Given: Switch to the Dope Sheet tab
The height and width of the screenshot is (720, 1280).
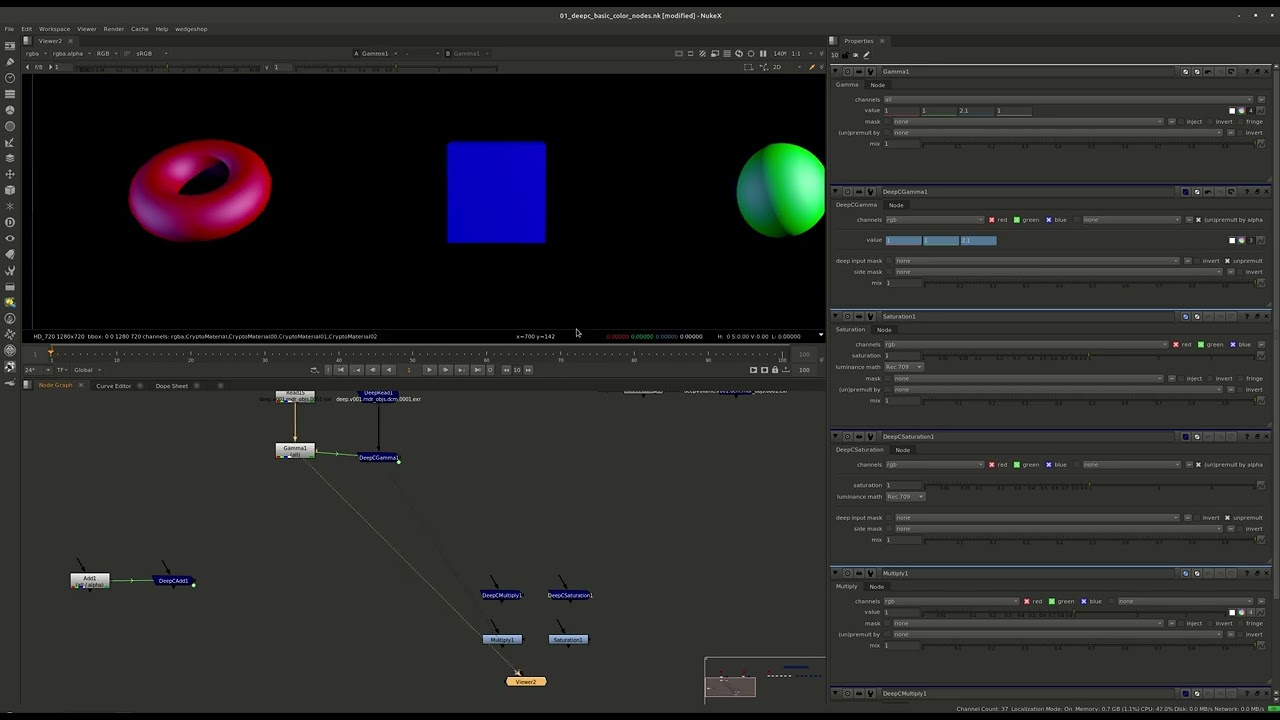Looking at the screenshot, I should 171,386.
